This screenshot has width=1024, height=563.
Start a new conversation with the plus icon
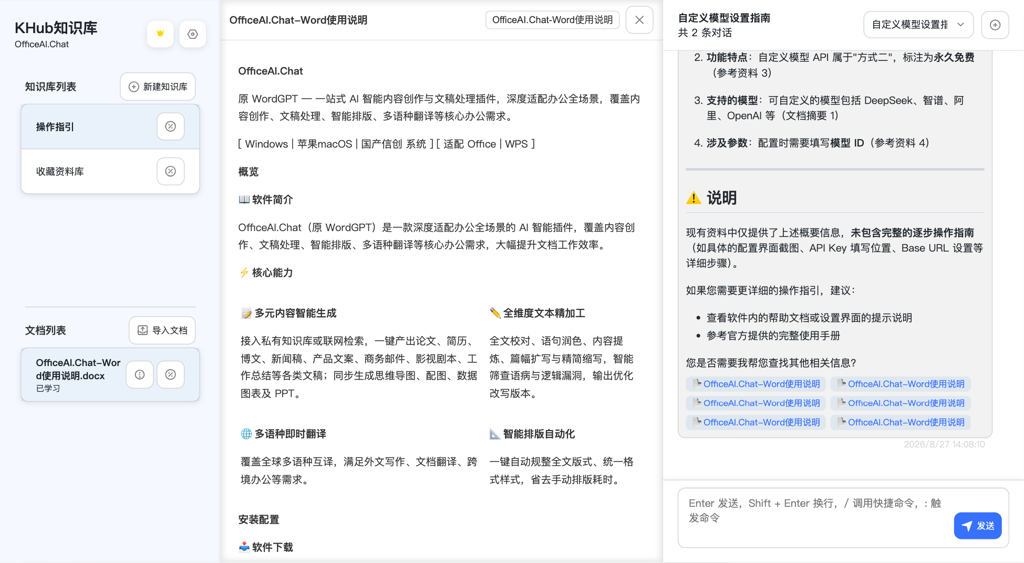coord(995,25)
